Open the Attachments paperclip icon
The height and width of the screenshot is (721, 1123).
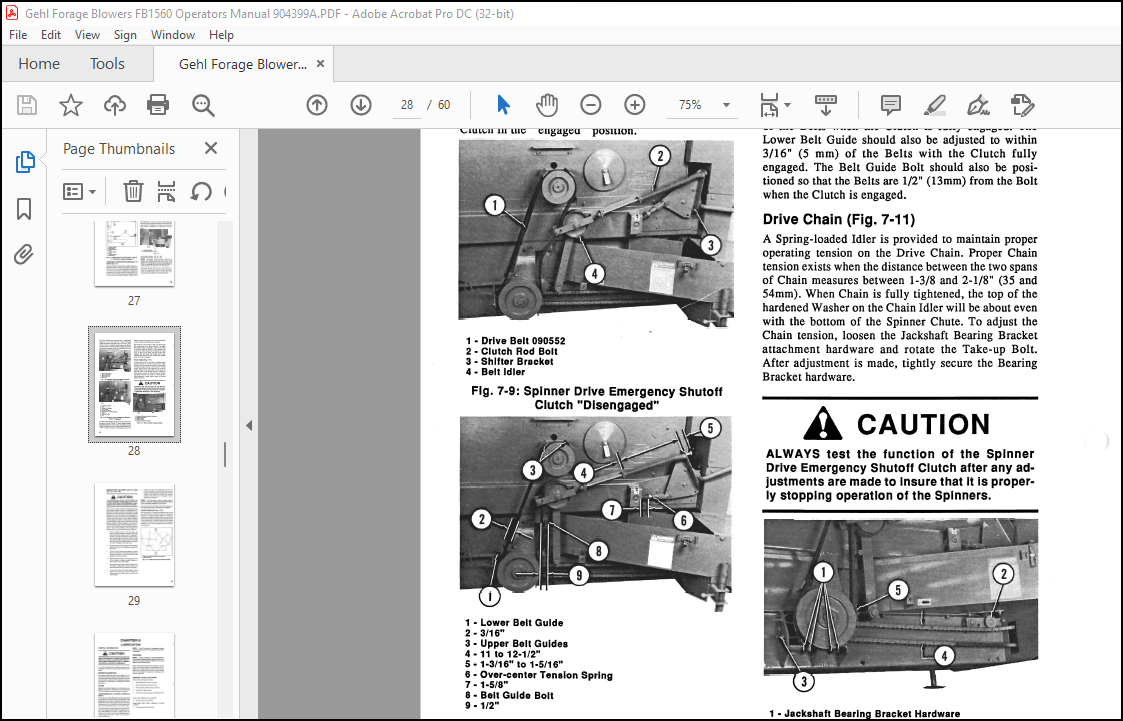click(x=24, y=254)
